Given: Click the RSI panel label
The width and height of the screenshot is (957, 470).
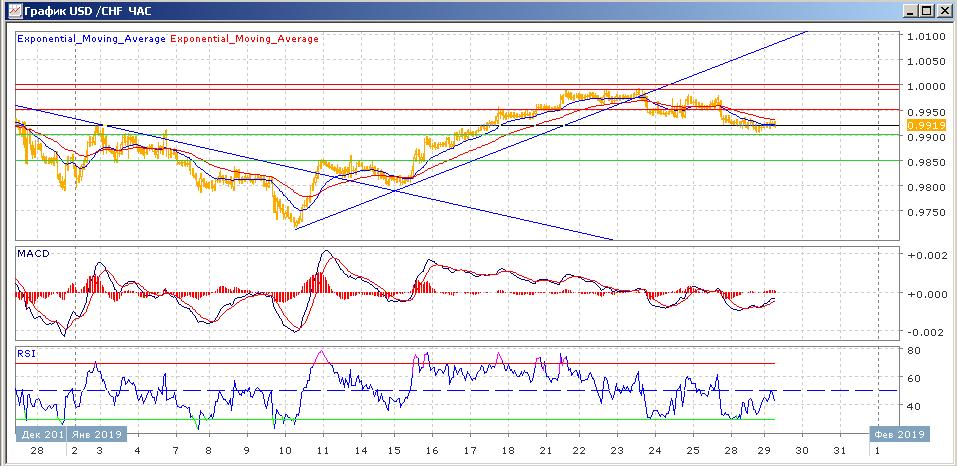Looking at the screenshot, I should click(x=26, y=353).
